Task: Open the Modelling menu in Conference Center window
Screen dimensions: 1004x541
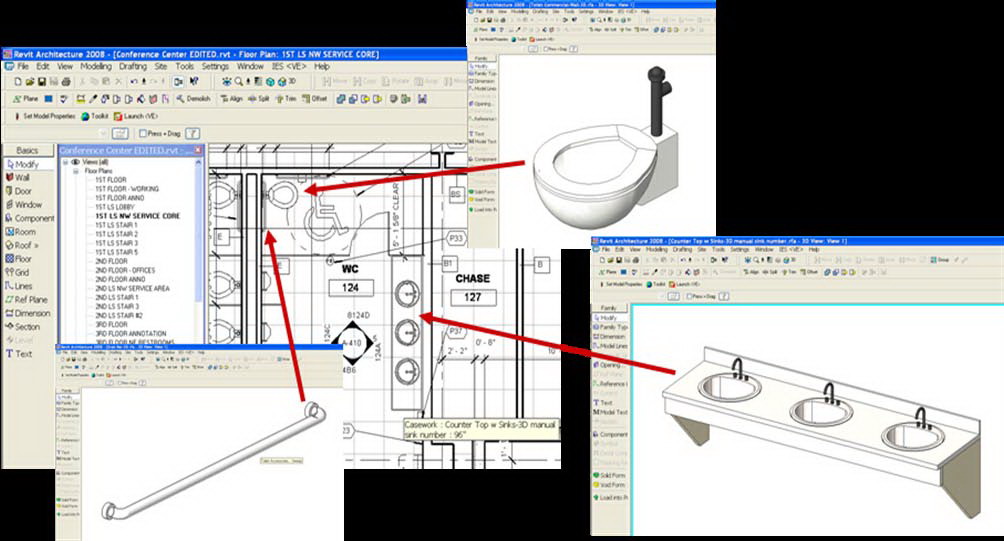Action: [x=96, y=67]
